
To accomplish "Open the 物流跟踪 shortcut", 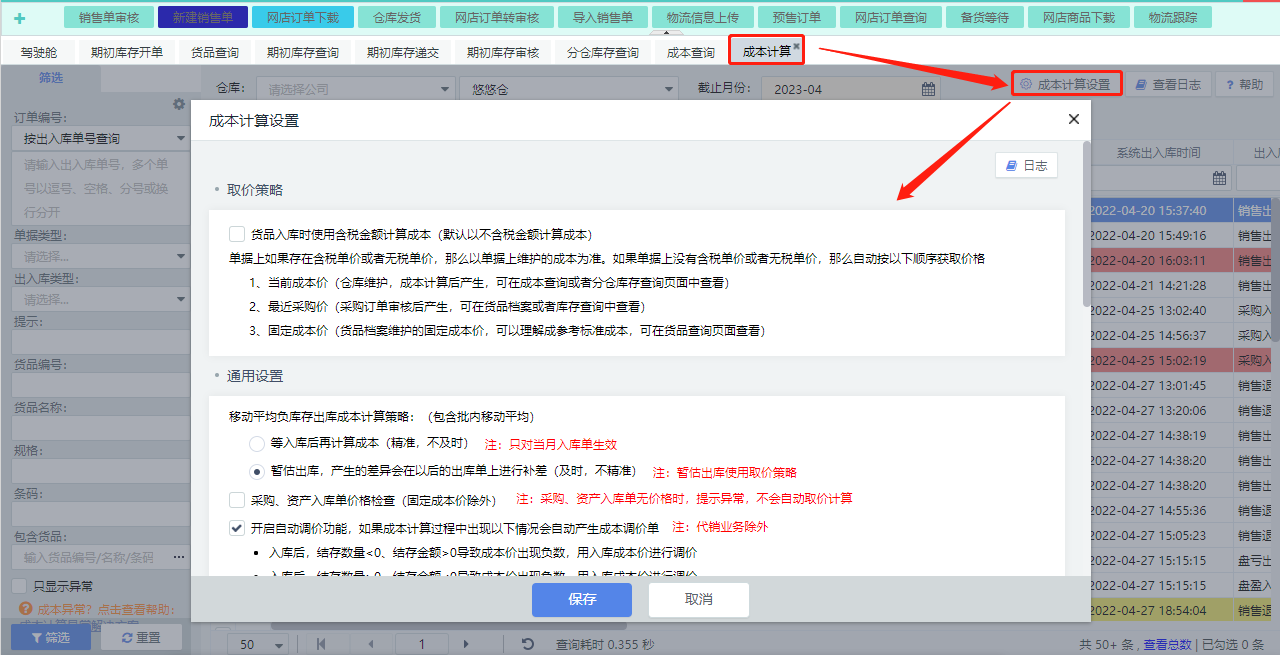I will tap(1173, 17).
